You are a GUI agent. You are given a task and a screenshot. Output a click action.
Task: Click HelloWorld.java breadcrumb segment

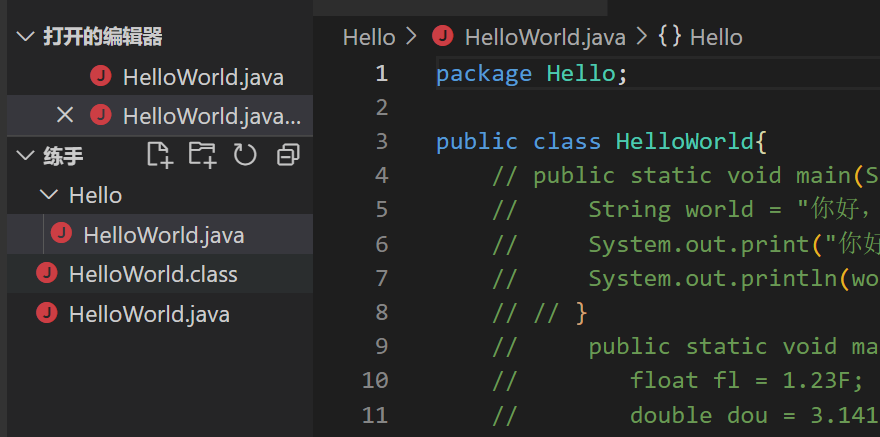[x=545, y=37]
